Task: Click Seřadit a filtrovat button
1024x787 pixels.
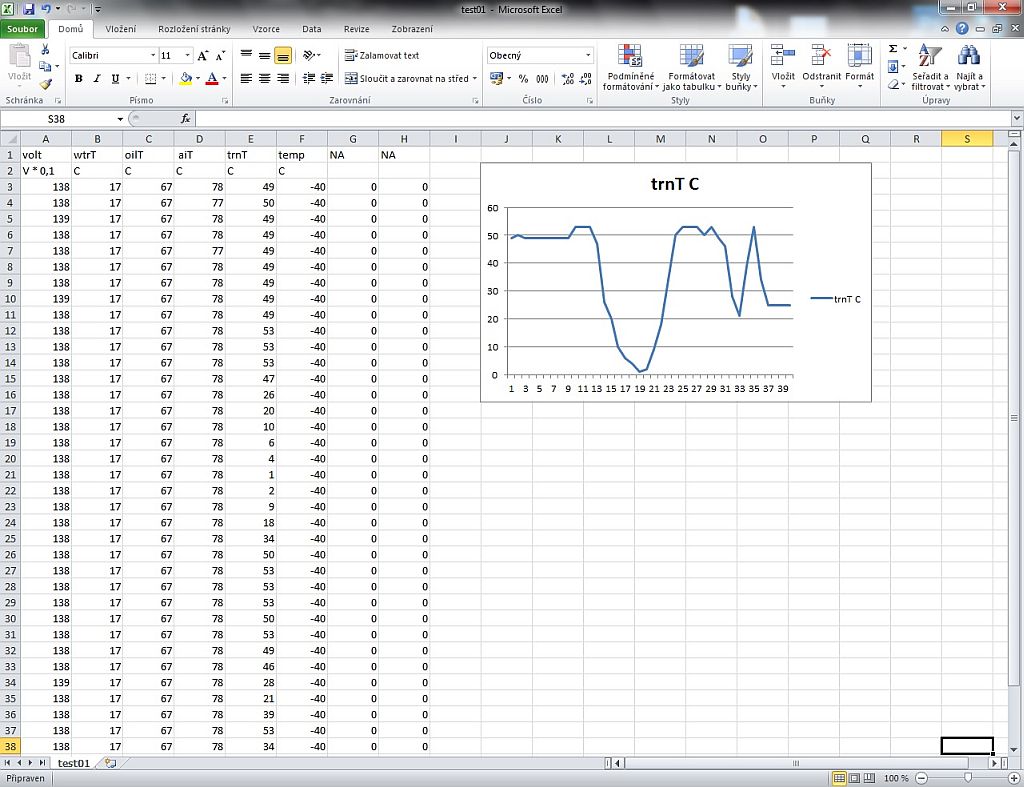Action: coord(929,69)
